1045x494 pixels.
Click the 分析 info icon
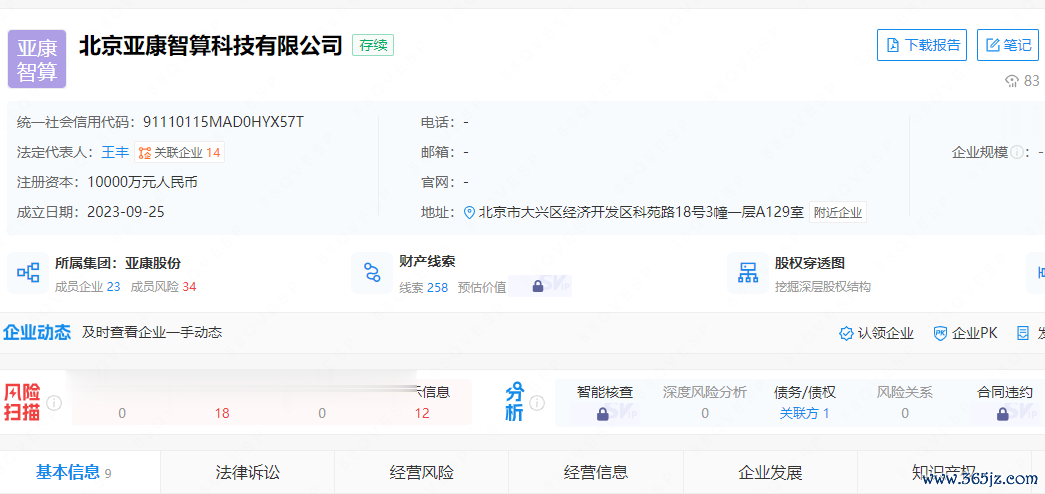[x=537, y=403]
